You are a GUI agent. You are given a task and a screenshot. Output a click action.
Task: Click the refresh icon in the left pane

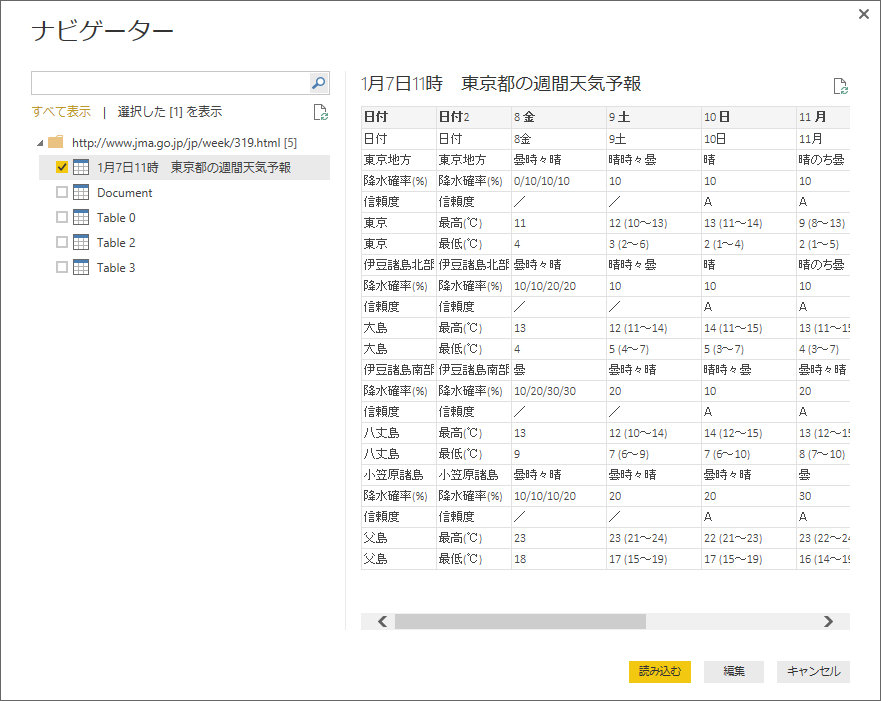[320, 112]
